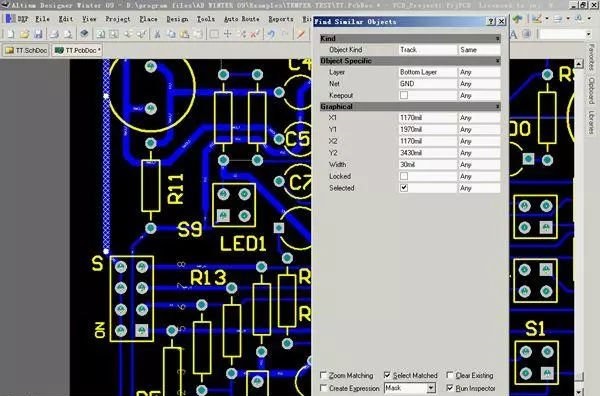Open the Tools menu
600x396 pixels.
click(205, 19)
